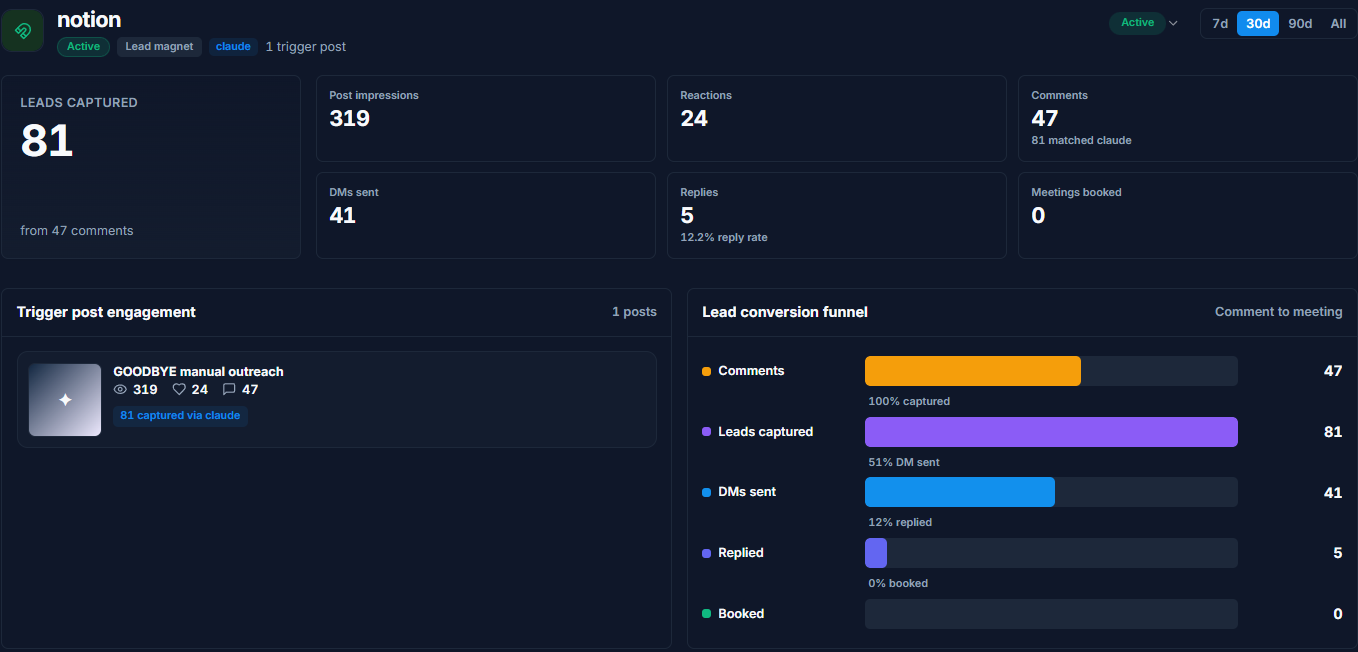Click the DMs sent card value 41
Screen dimensions: 1358x652
[x=343, y=216]
